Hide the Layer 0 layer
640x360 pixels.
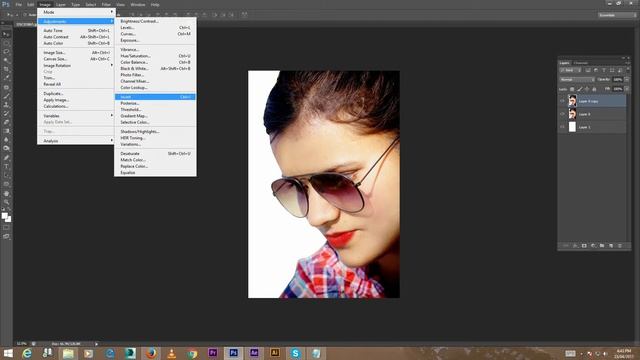tap(562, 114)
